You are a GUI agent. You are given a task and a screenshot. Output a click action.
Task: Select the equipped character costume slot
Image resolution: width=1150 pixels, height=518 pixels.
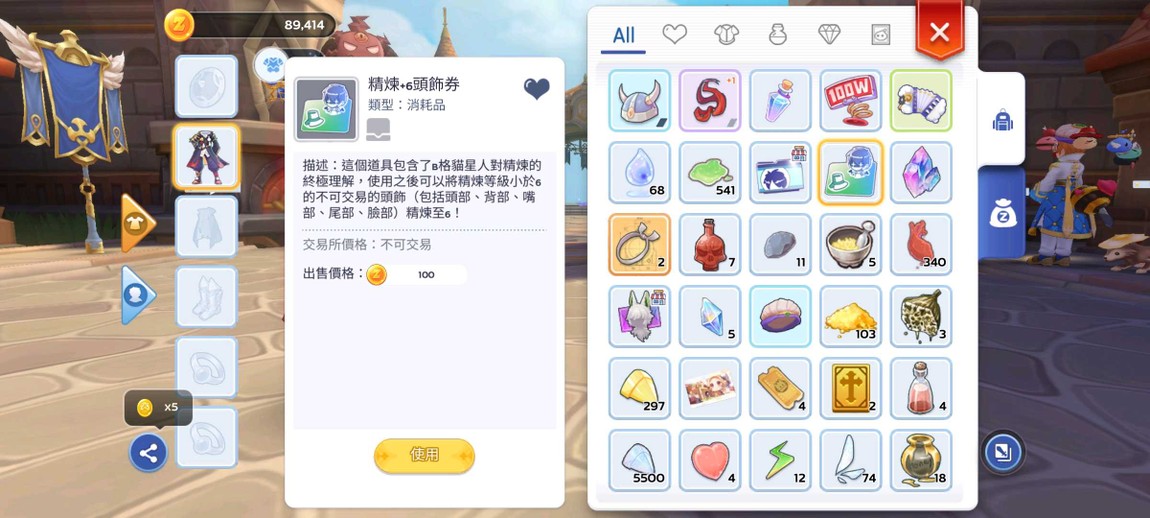[207, 157]
